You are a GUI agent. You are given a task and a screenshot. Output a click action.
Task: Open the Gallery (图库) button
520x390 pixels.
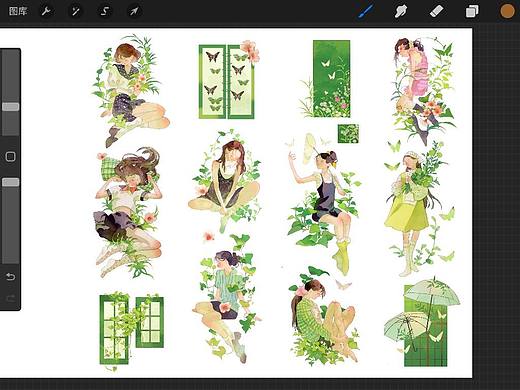tap(18, 12)
